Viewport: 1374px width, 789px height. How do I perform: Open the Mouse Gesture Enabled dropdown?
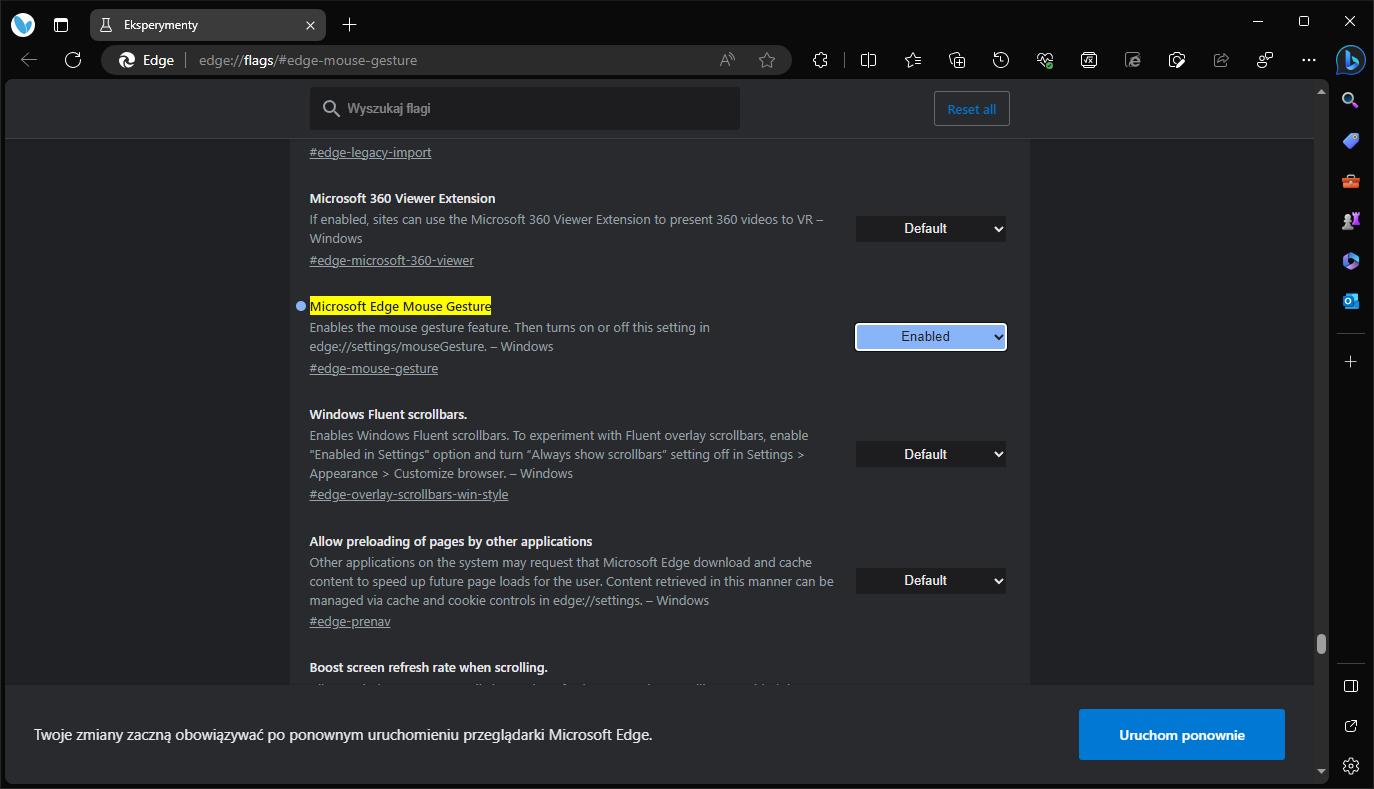(x=931, y=337)
